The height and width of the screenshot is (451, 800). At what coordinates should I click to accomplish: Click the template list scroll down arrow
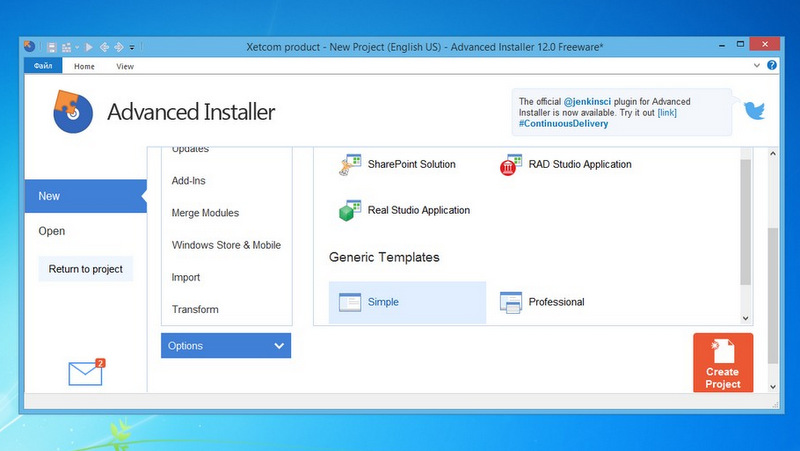745,318
